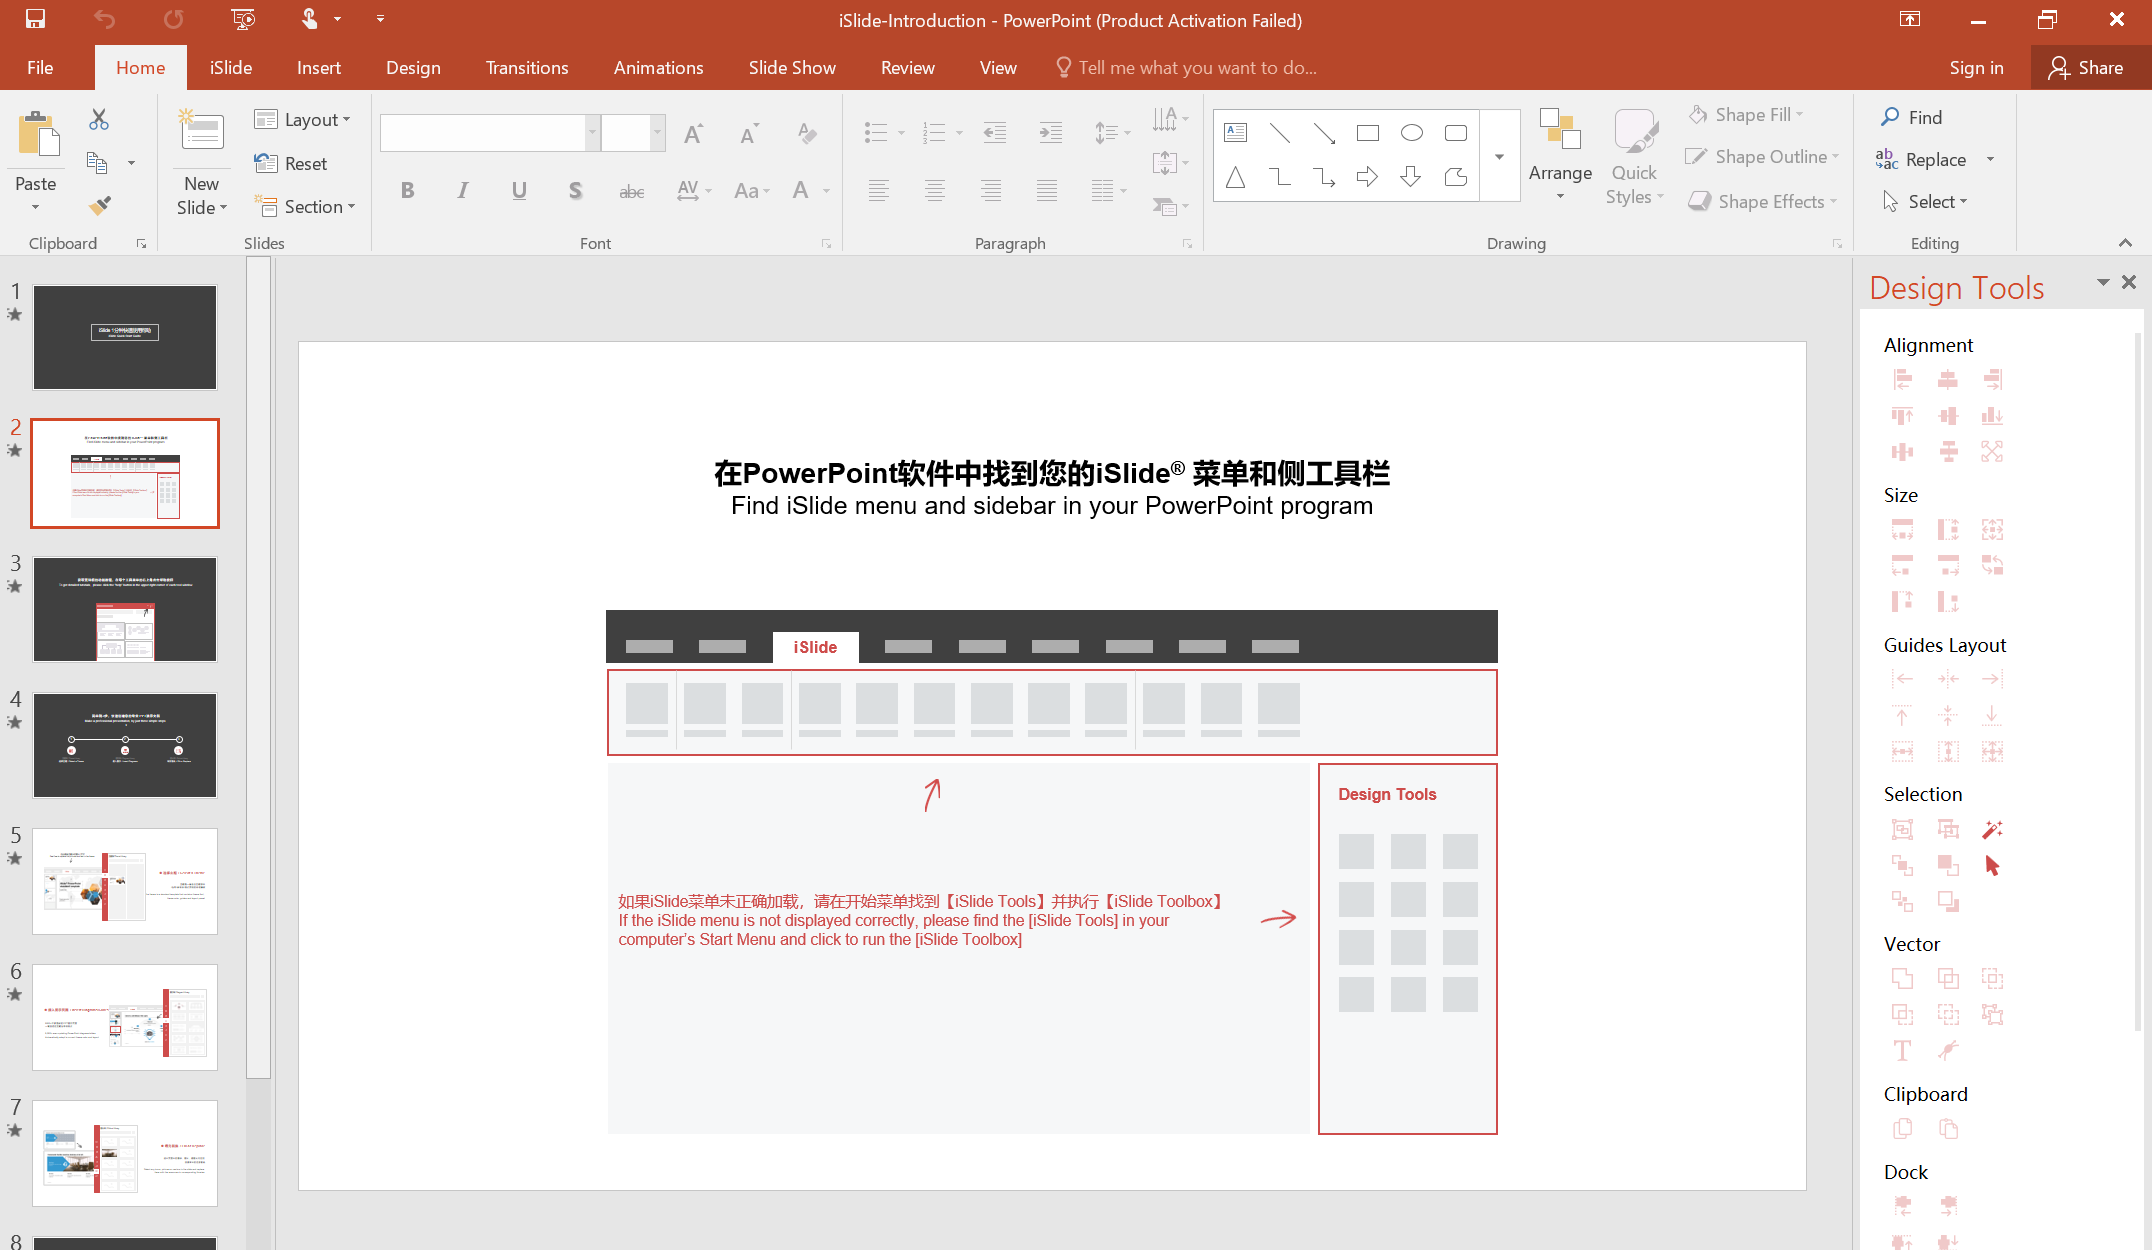Click the Find button

tap(1911, 117)
